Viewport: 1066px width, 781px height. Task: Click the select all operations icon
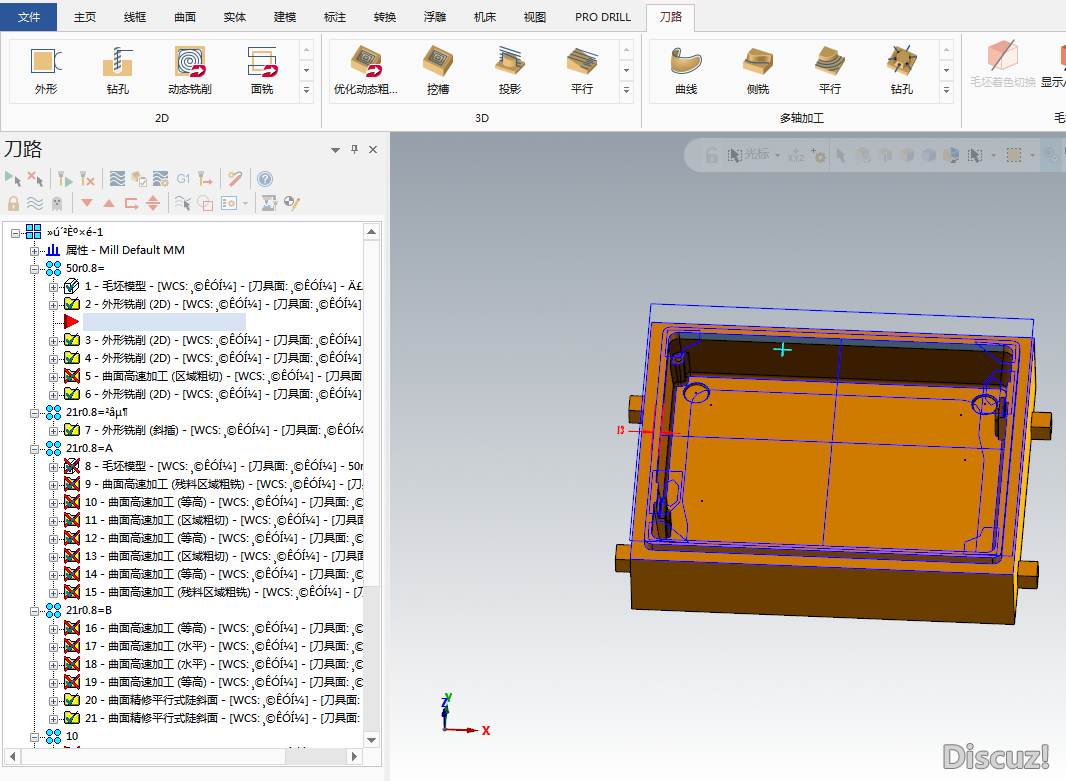pyautogui.click(x=13, y=179)
